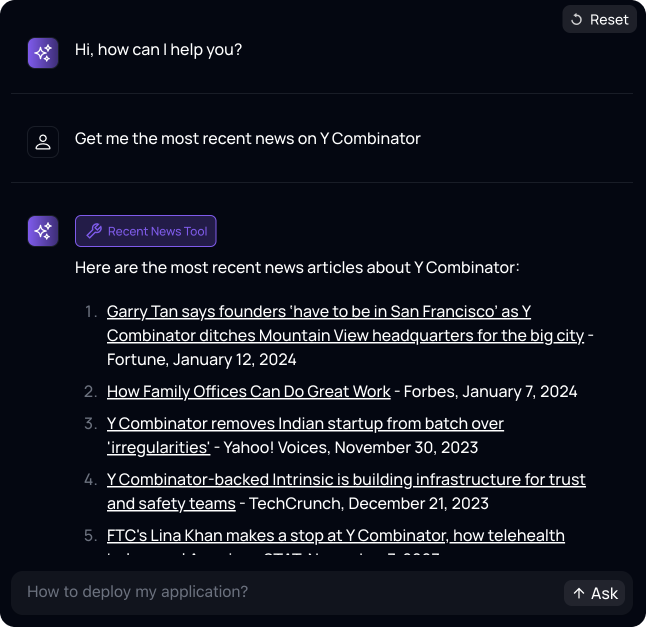This screenshot has width=646, height=627.
Task: Click the user message about Y Combinator news
Action: pos(248,139)
